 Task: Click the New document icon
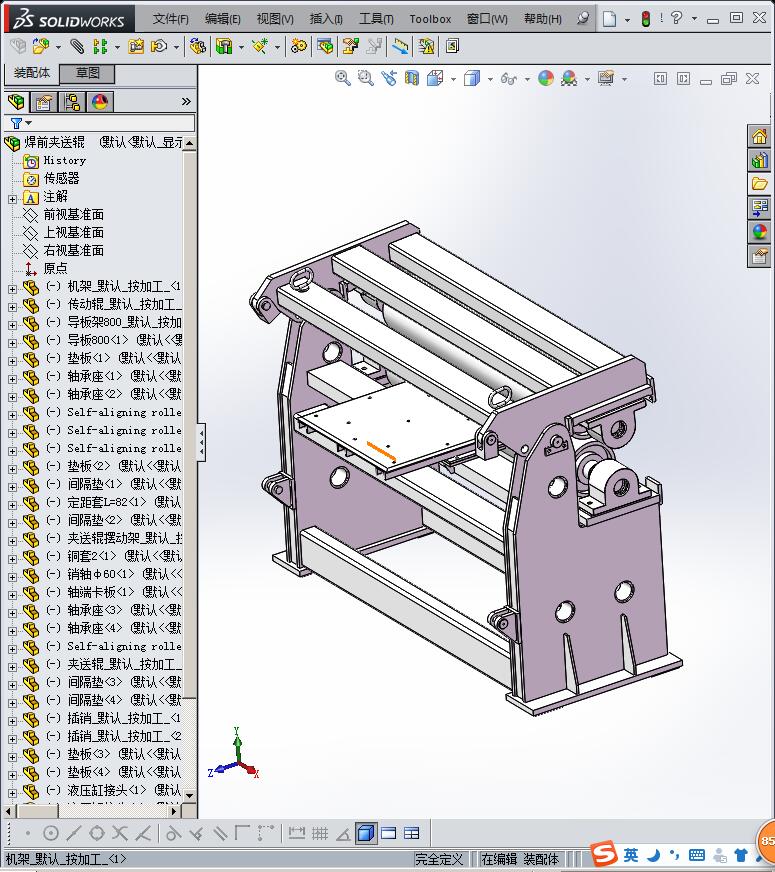click(x=610, y=19)
